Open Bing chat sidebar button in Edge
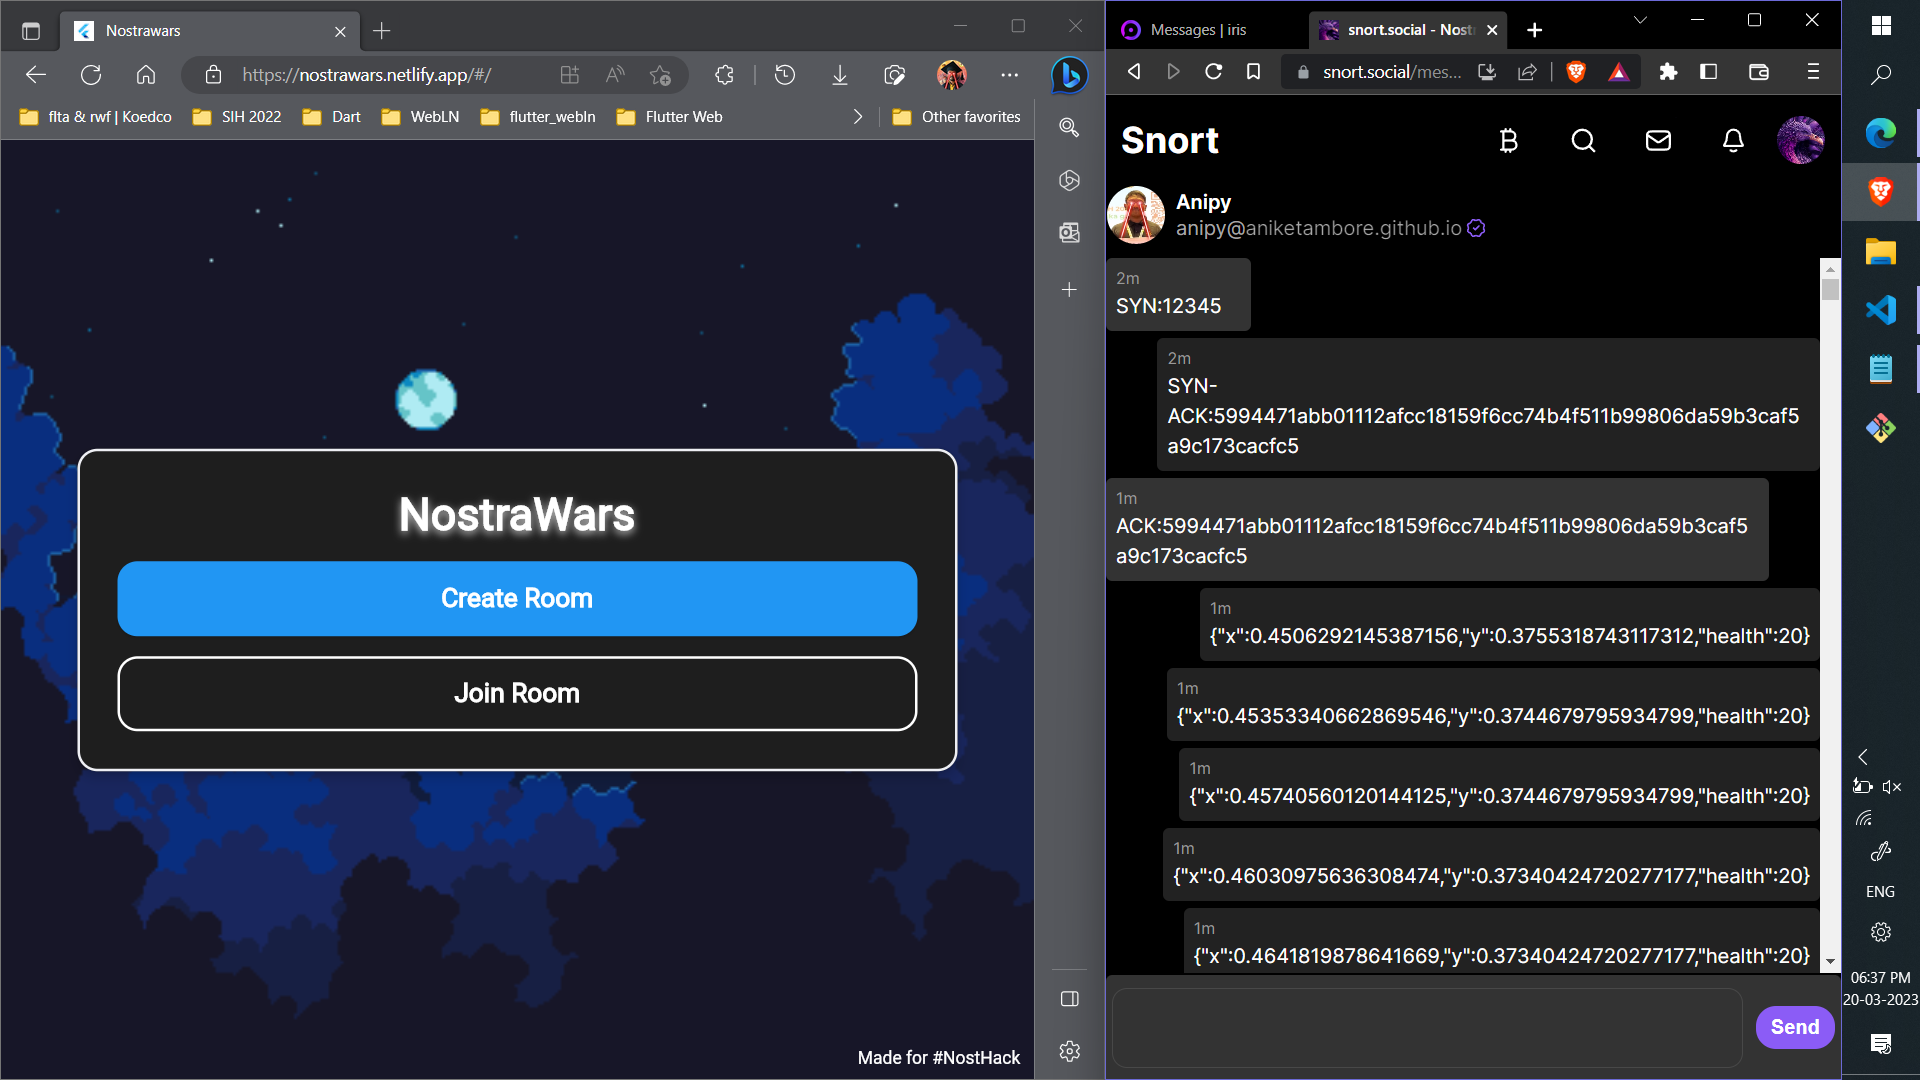The width and height of the screenshot is (1920, 1080). pyautogui.click(x=1069, y=75)
